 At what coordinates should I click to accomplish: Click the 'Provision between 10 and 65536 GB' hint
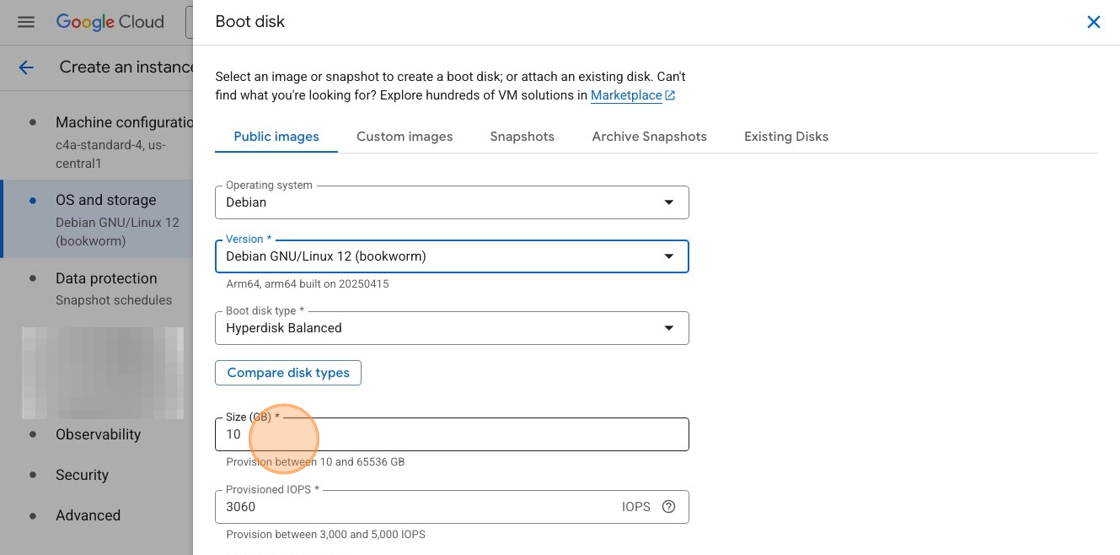click(315, 462)
